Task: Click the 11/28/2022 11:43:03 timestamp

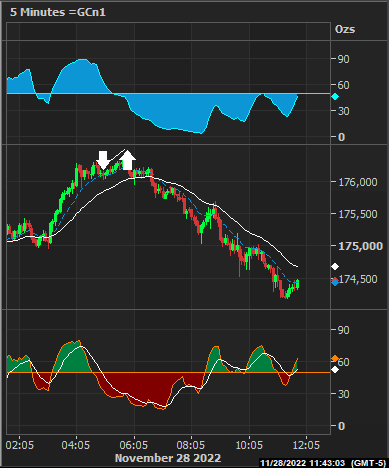Action: (x=302, y=463)
